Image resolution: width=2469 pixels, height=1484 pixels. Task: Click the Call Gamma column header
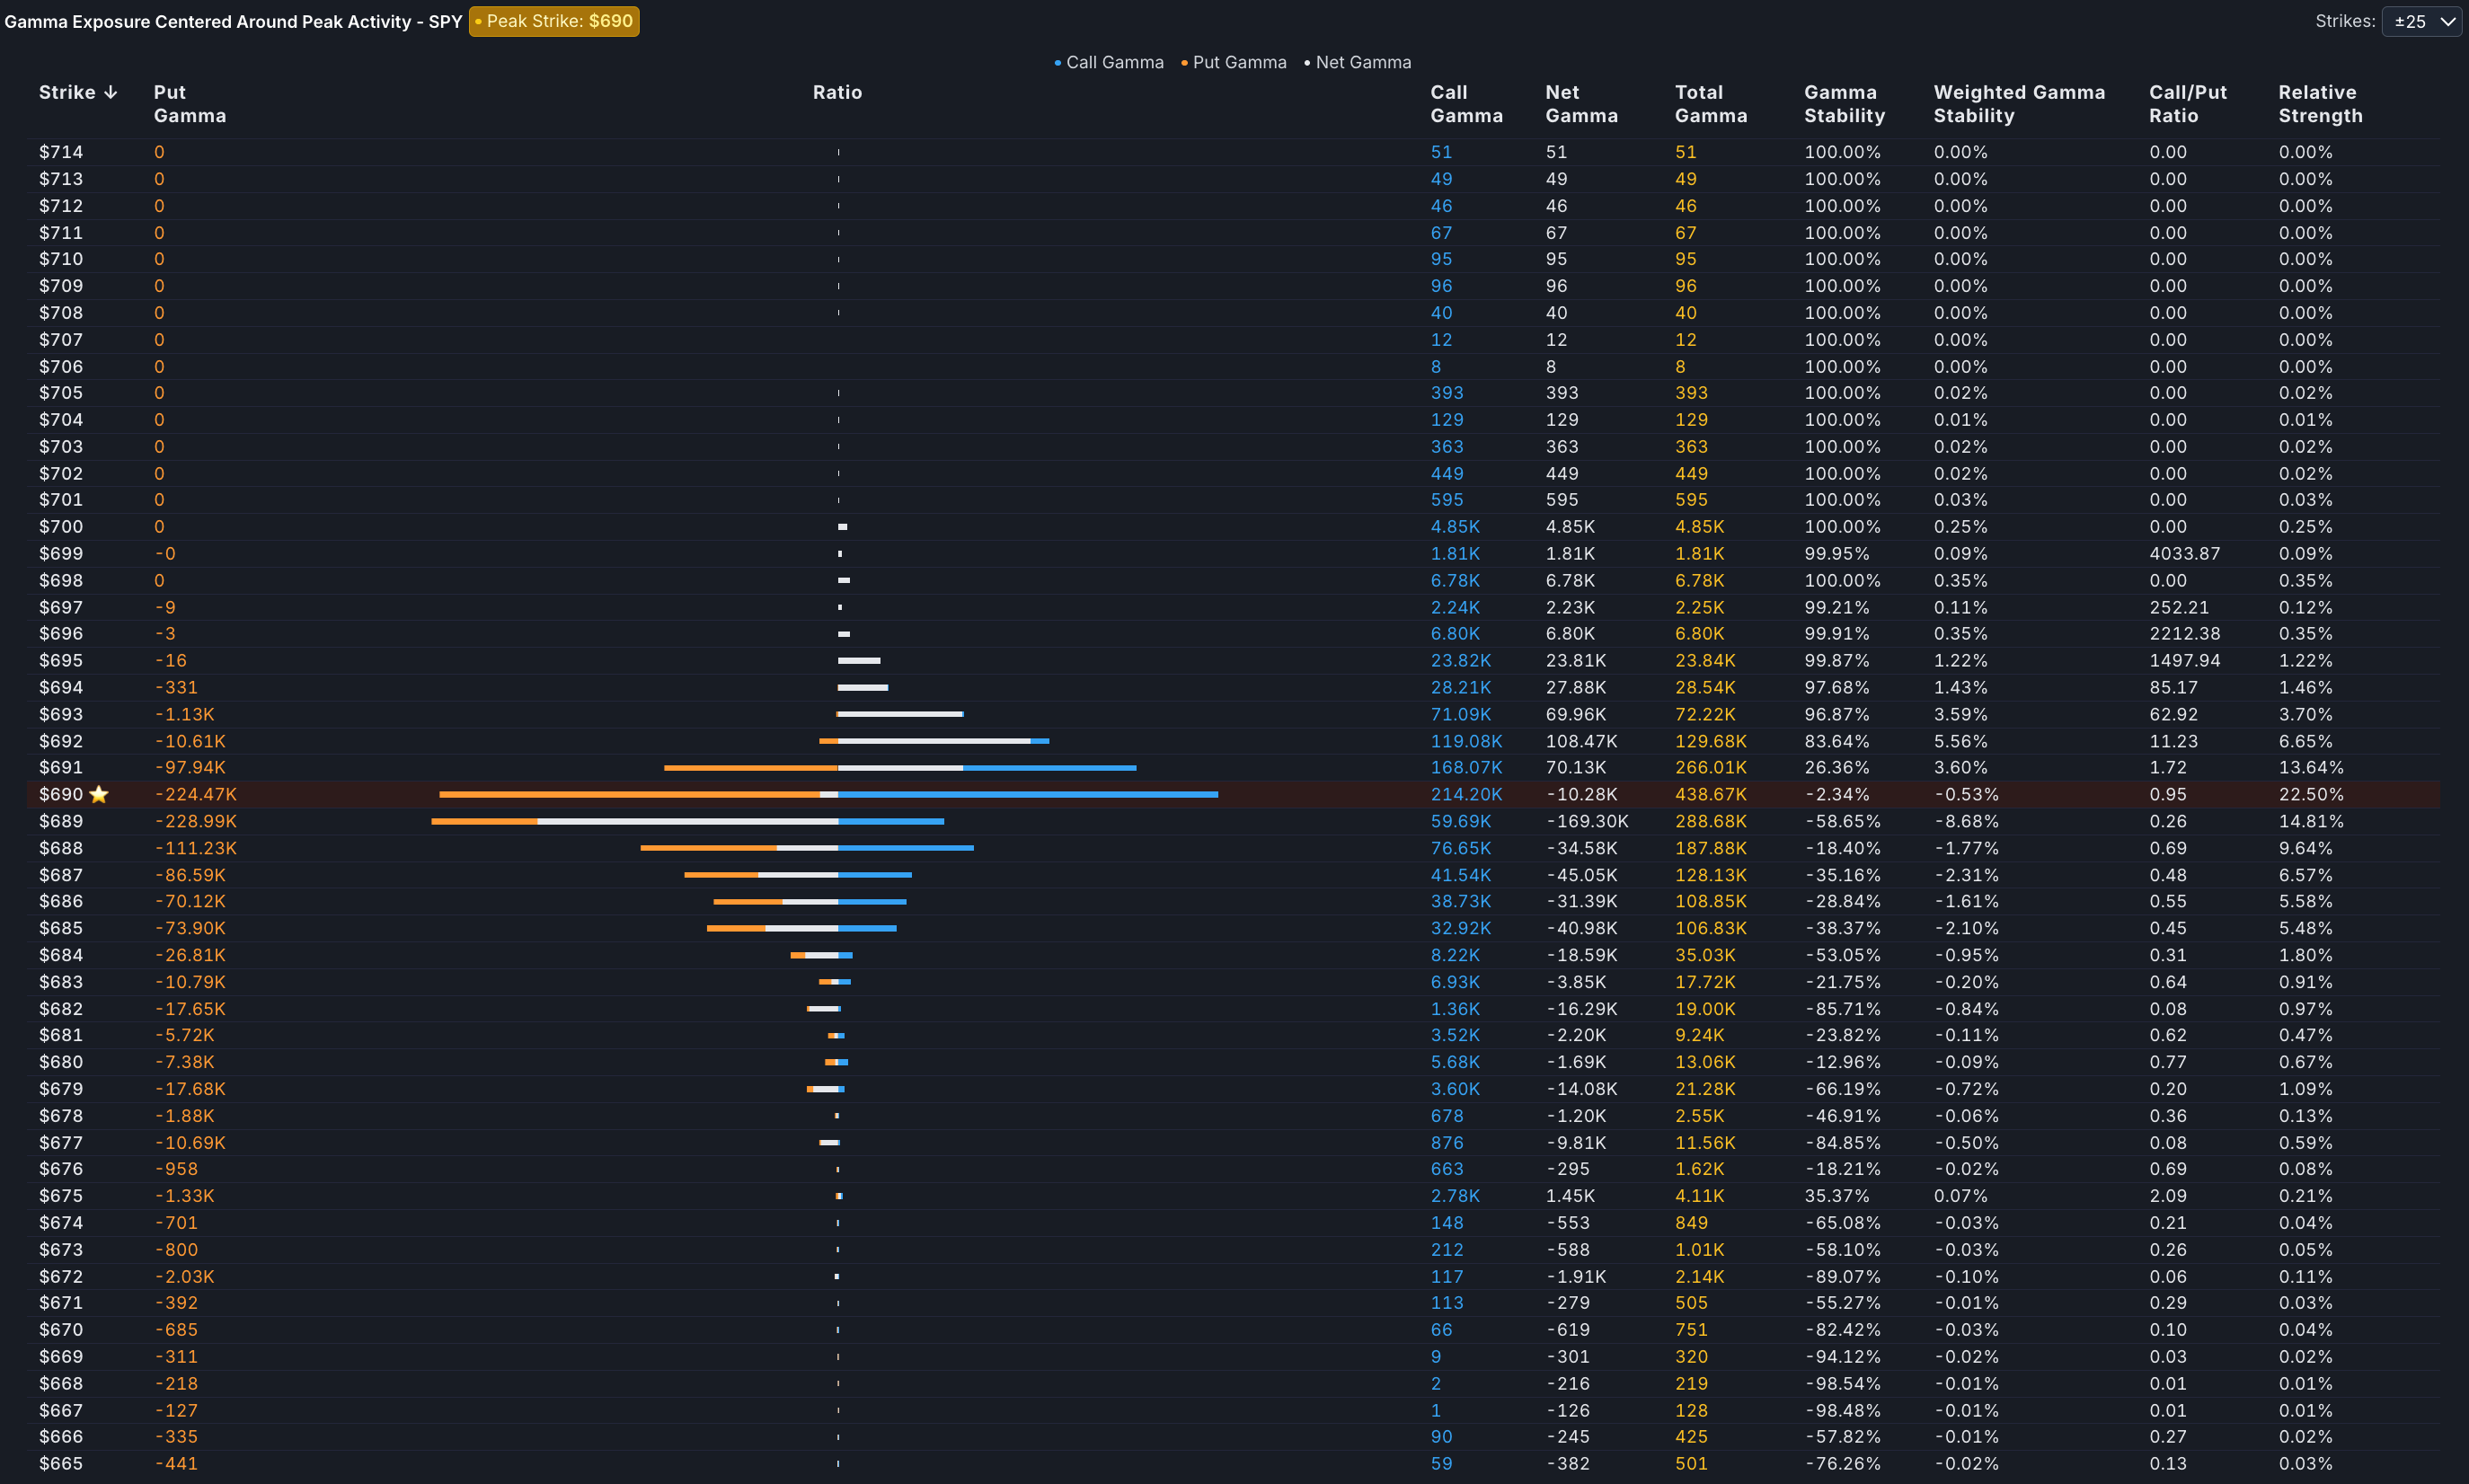1465,104
